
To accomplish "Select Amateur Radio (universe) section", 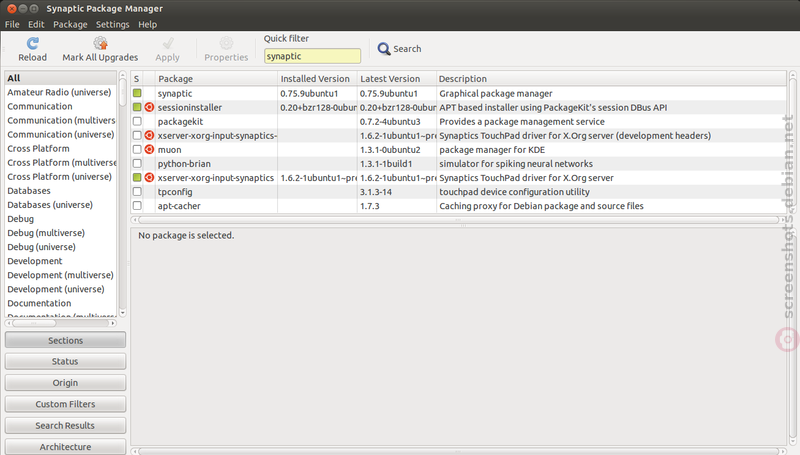I will (61, 92).
